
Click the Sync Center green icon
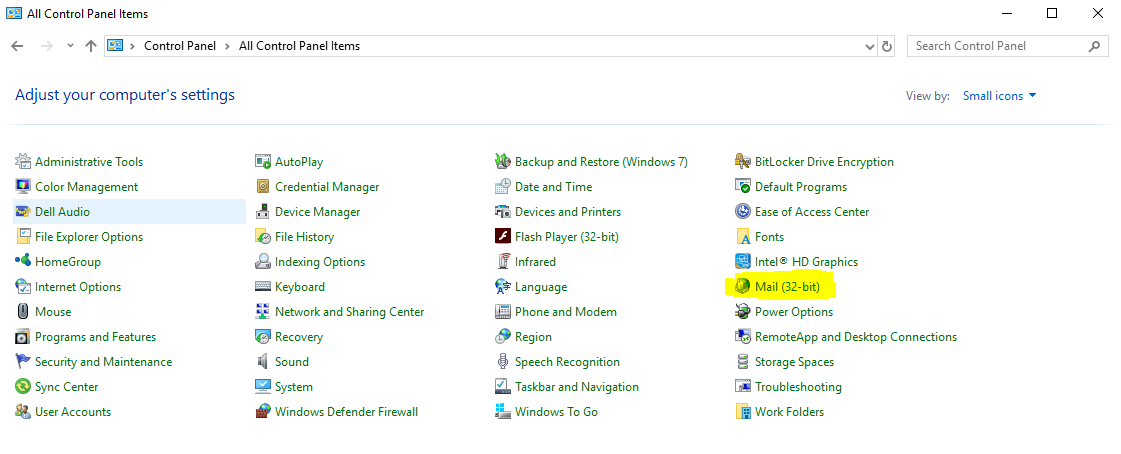[x=23, y=387]
